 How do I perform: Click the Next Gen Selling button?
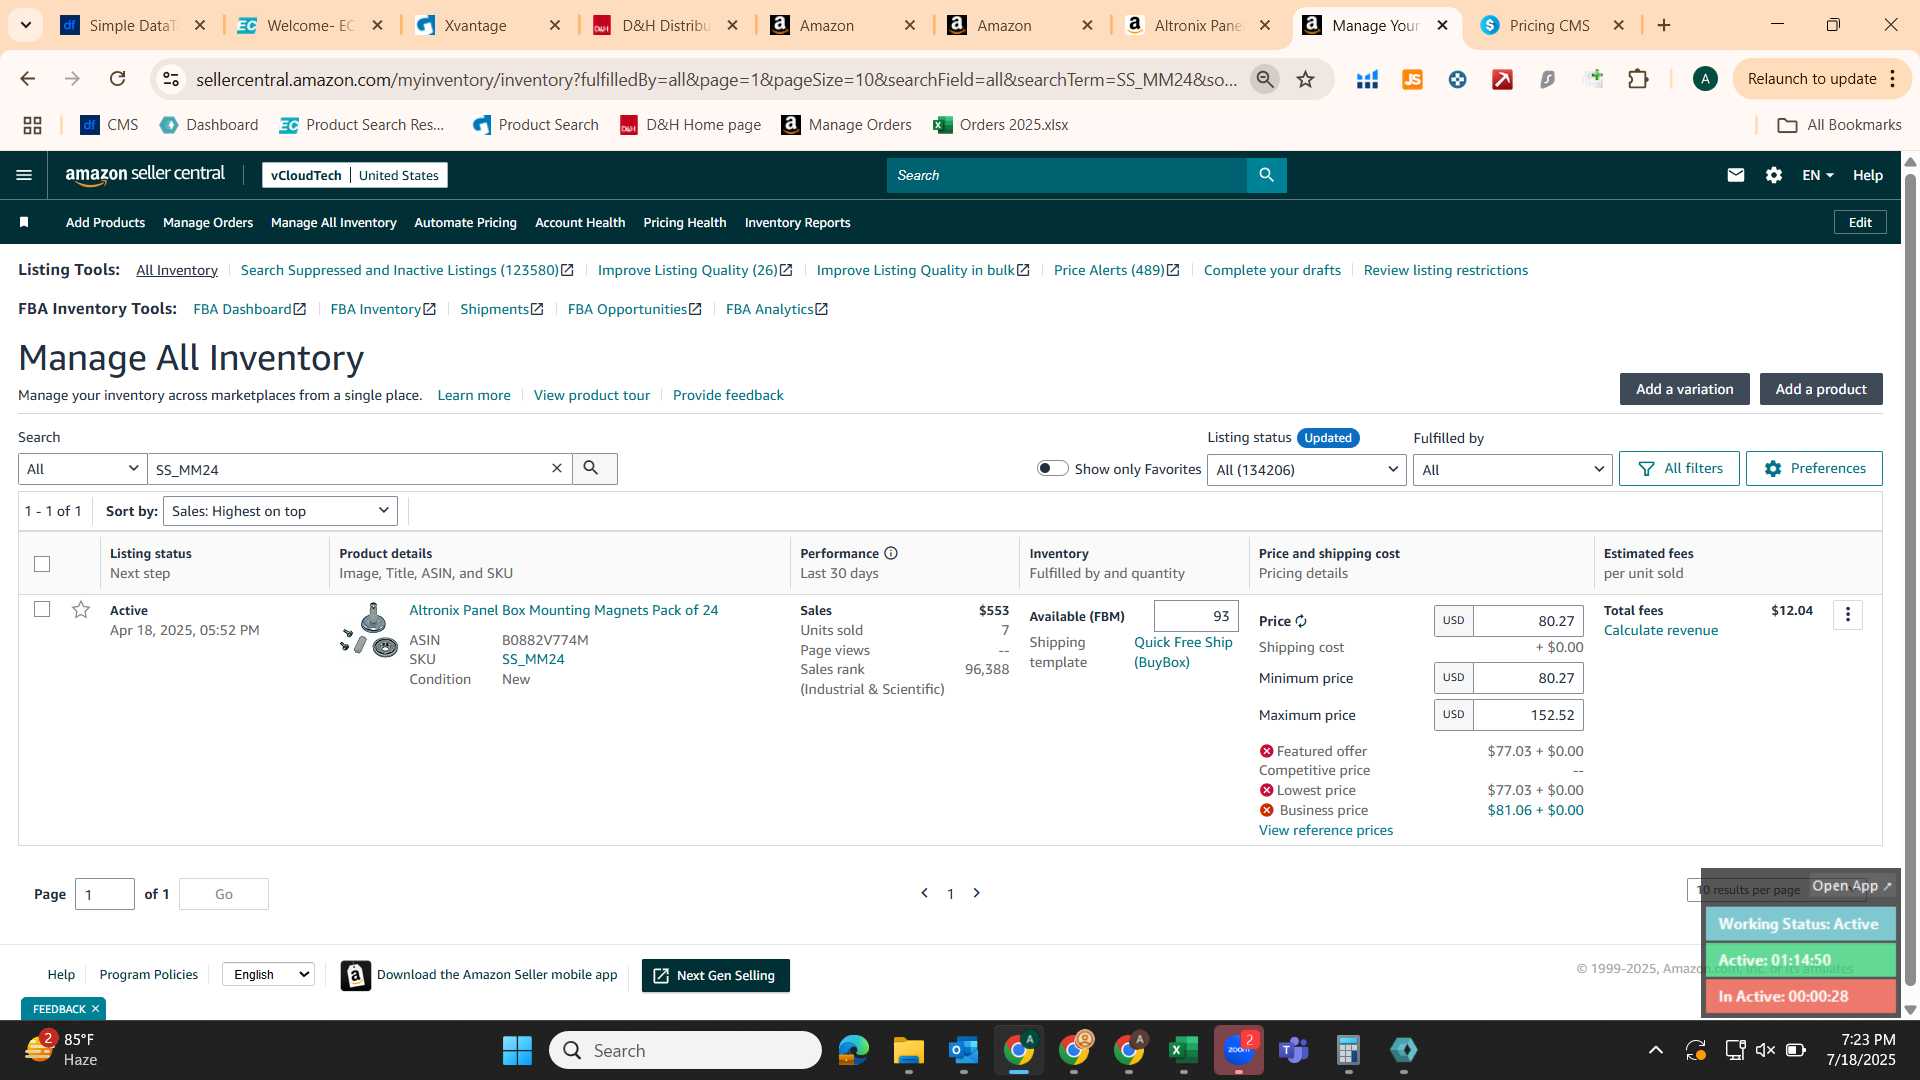[x=715, y=975]
